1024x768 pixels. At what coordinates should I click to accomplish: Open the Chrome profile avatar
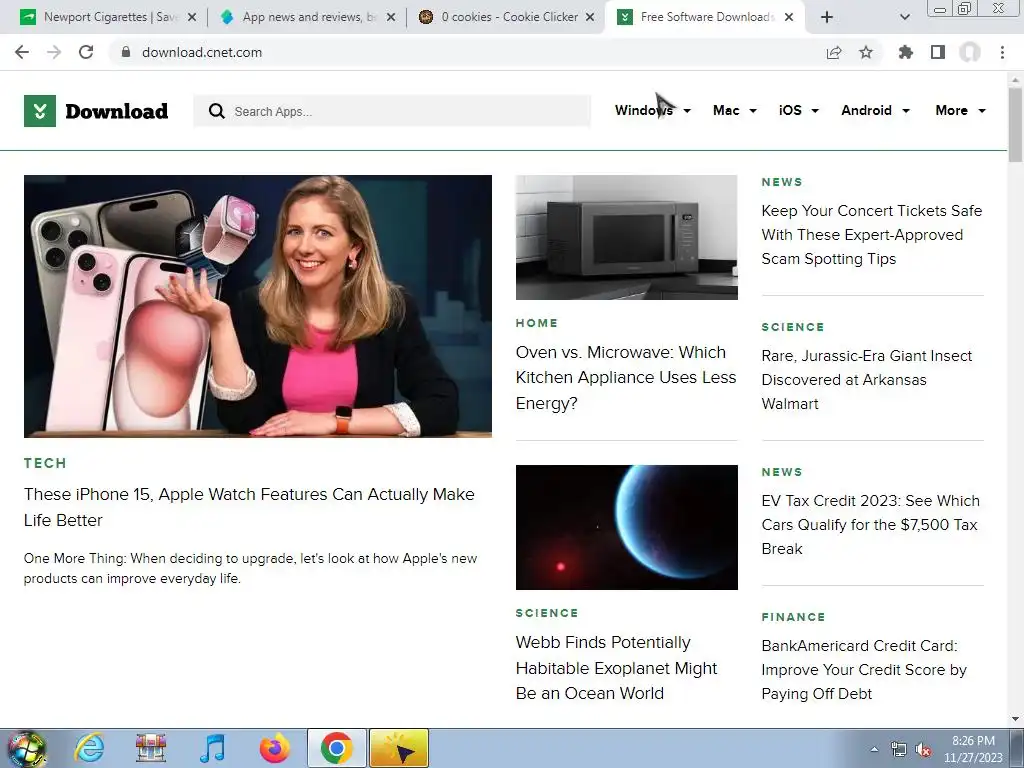(970, 52)
